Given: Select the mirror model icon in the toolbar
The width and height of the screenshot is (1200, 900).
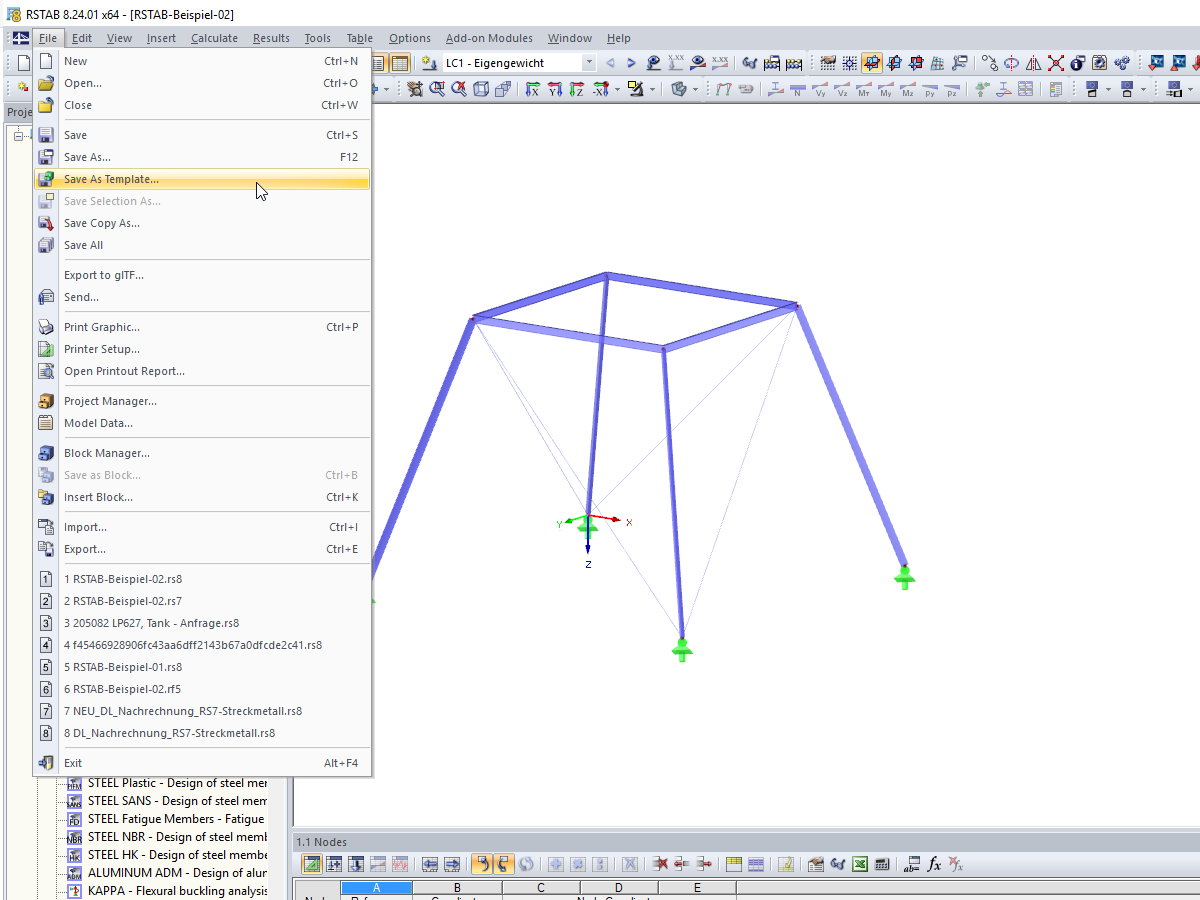Looking at the screenshot, I should tap(1034, 63).
